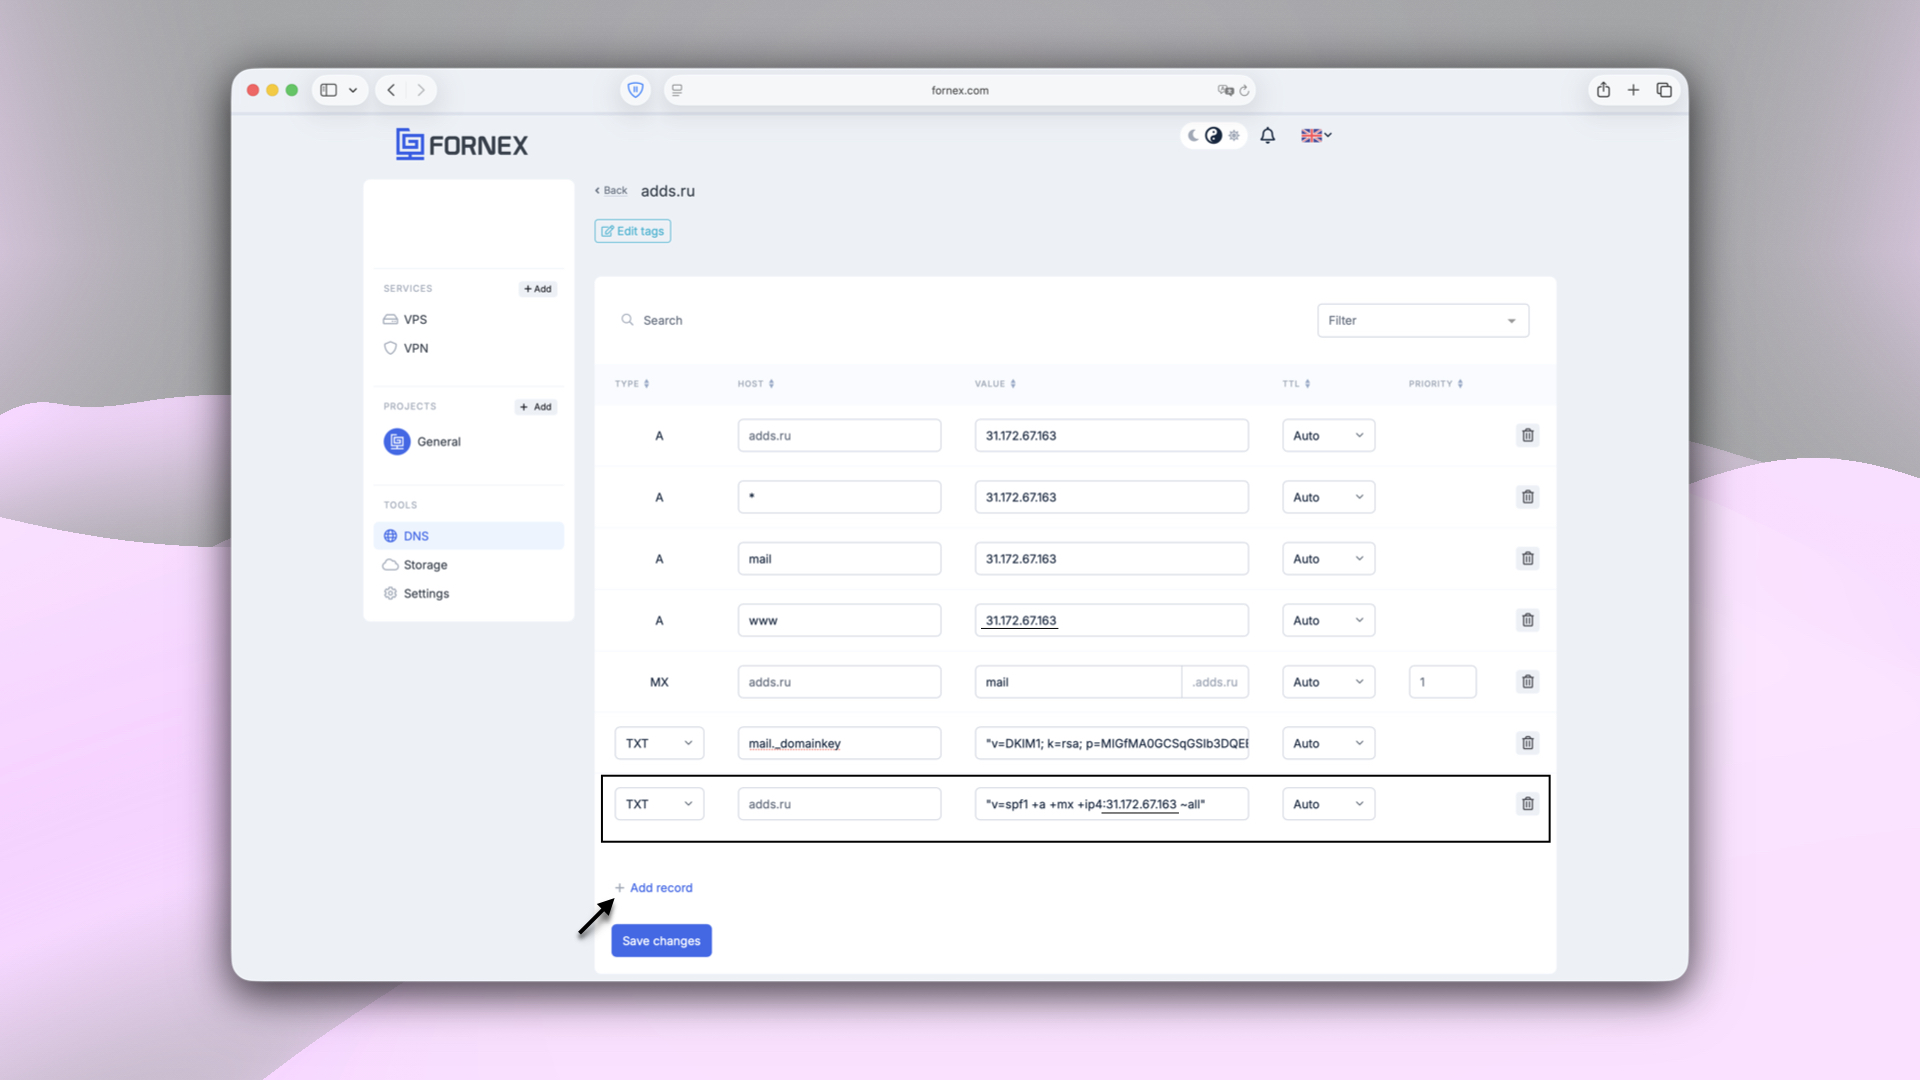The image size is (1920, 1080).
Task: Open Settings via the gear icon
Action: pyautogui.click(x=391, y=593)
